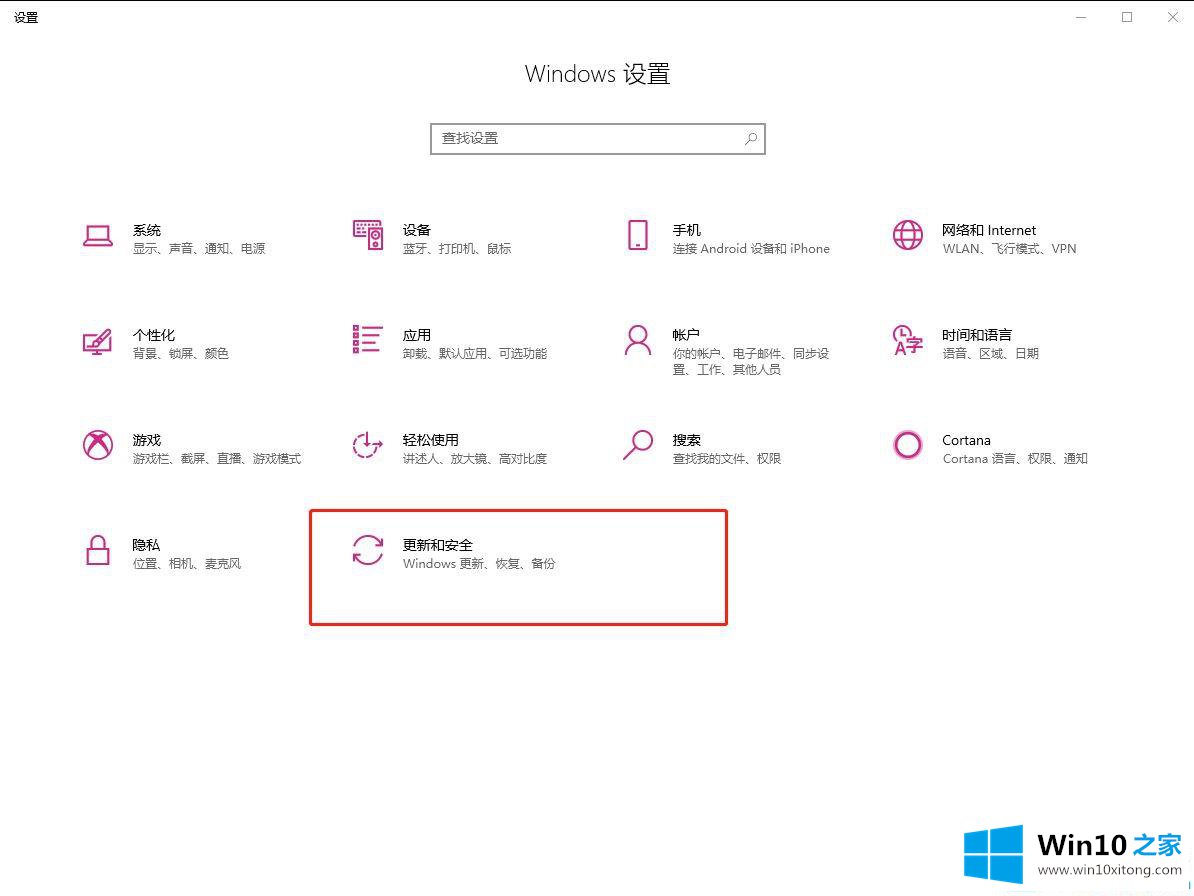Select the 搜索 category title
The width and height of the screenshot is (1194, 896).
(686, 440)
